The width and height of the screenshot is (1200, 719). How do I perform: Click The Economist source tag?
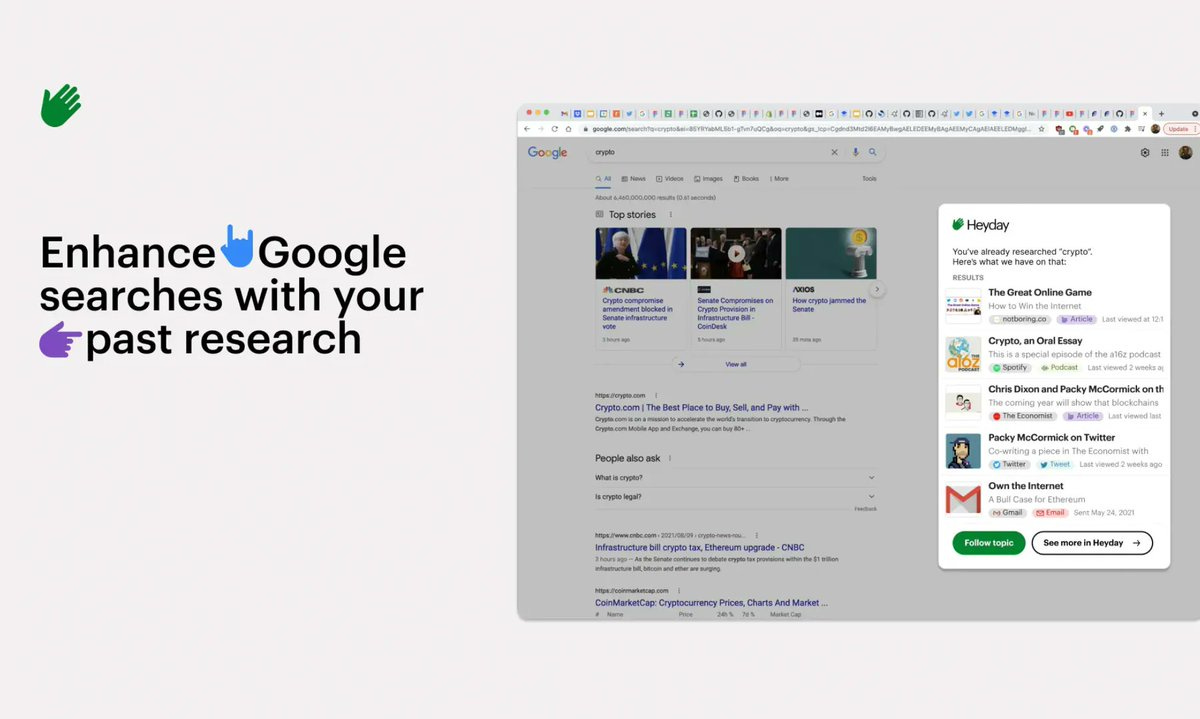(1023, 416)
